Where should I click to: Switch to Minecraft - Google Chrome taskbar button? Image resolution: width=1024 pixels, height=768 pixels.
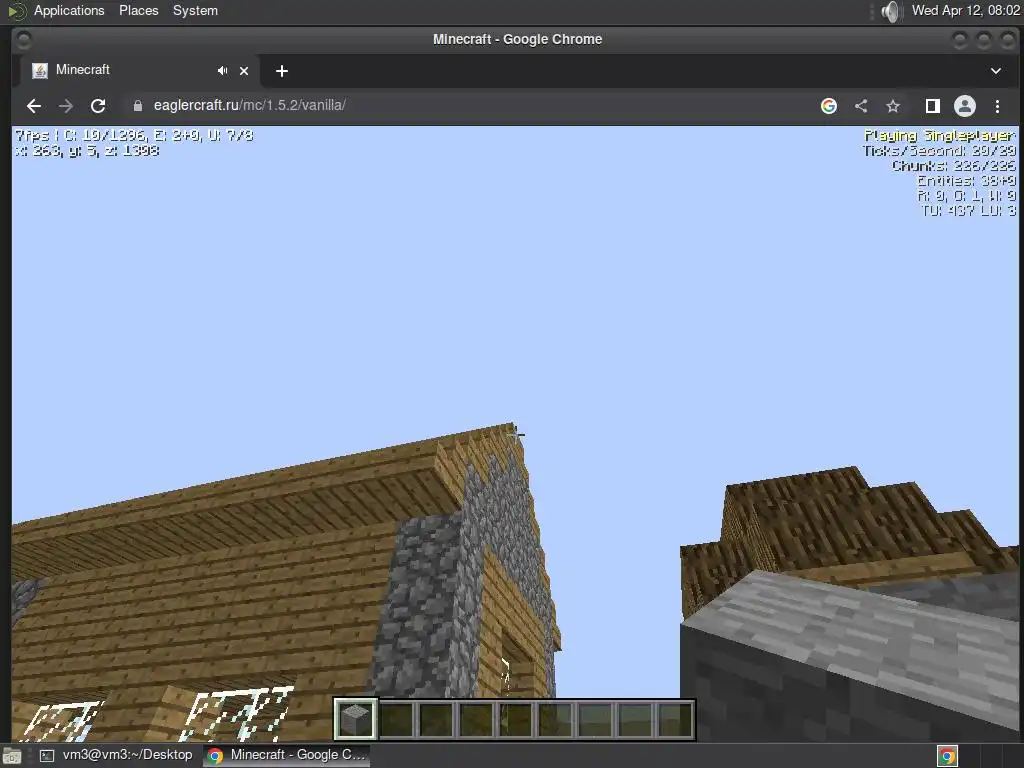coord(287,755)
